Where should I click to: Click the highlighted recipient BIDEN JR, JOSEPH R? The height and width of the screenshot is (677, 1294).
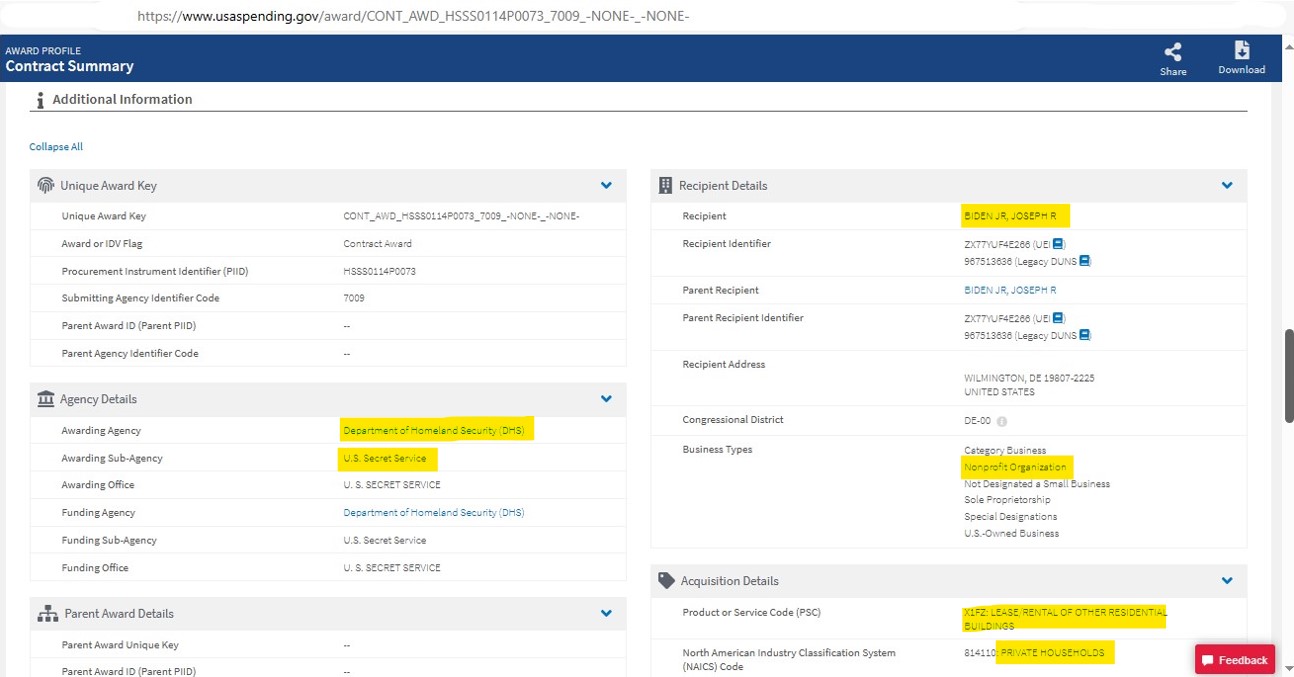pos(1010,216)
